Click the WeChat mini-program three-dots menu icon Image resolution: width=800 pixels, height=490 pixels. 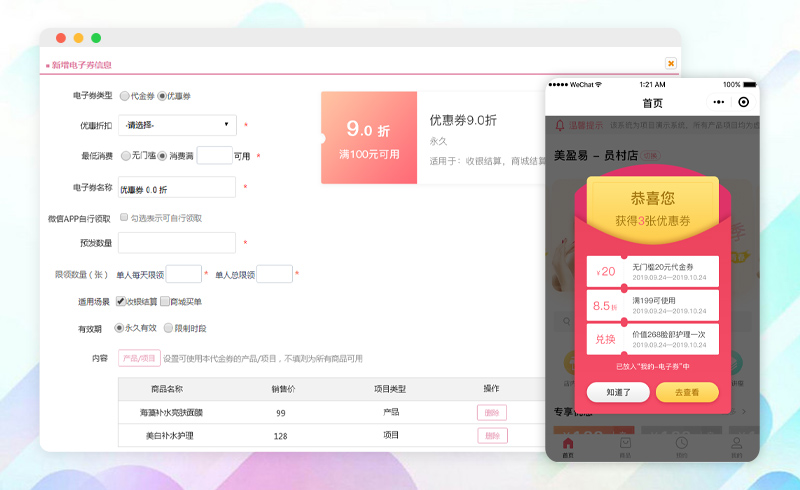718,102
